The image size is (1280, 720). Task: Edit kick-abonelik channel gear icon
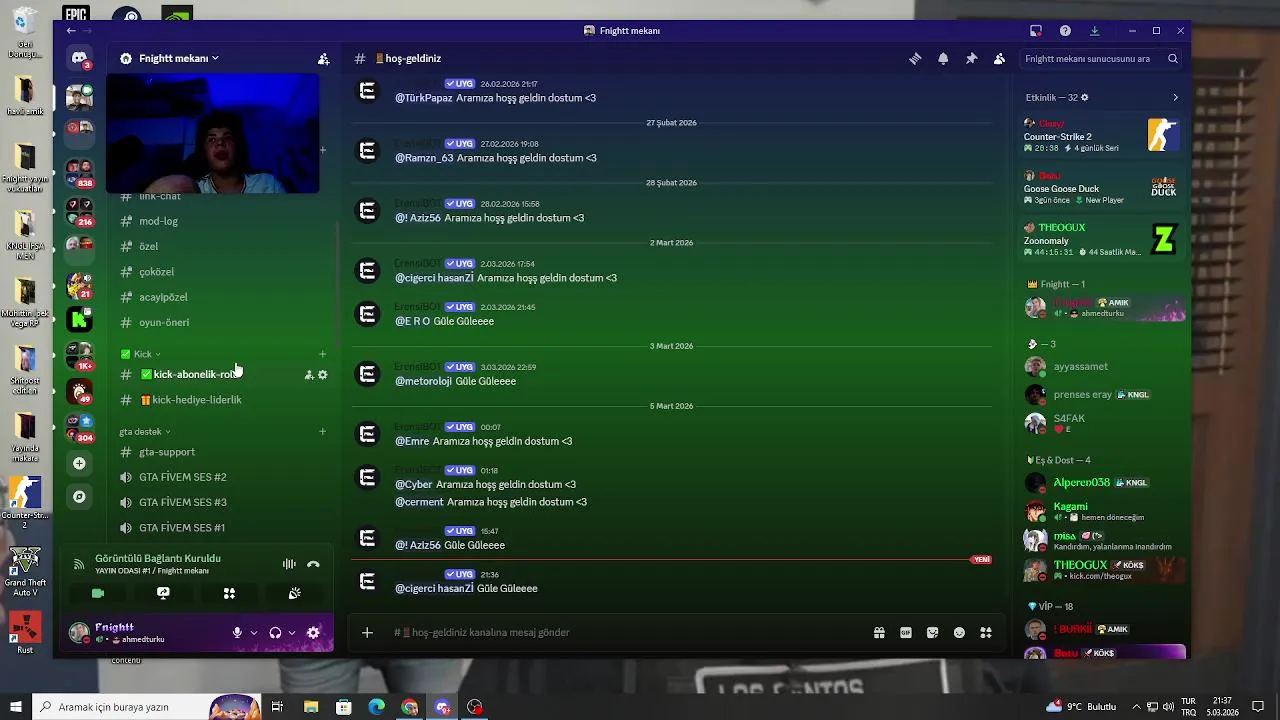pyautogui.click(x=322, y=375)
